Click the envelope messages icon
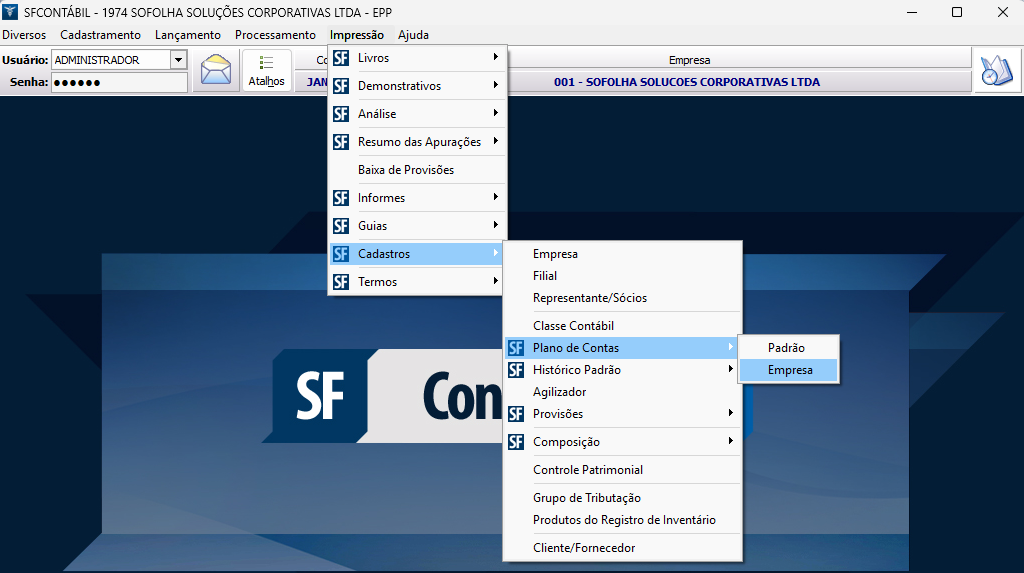 tap(215, 71)
